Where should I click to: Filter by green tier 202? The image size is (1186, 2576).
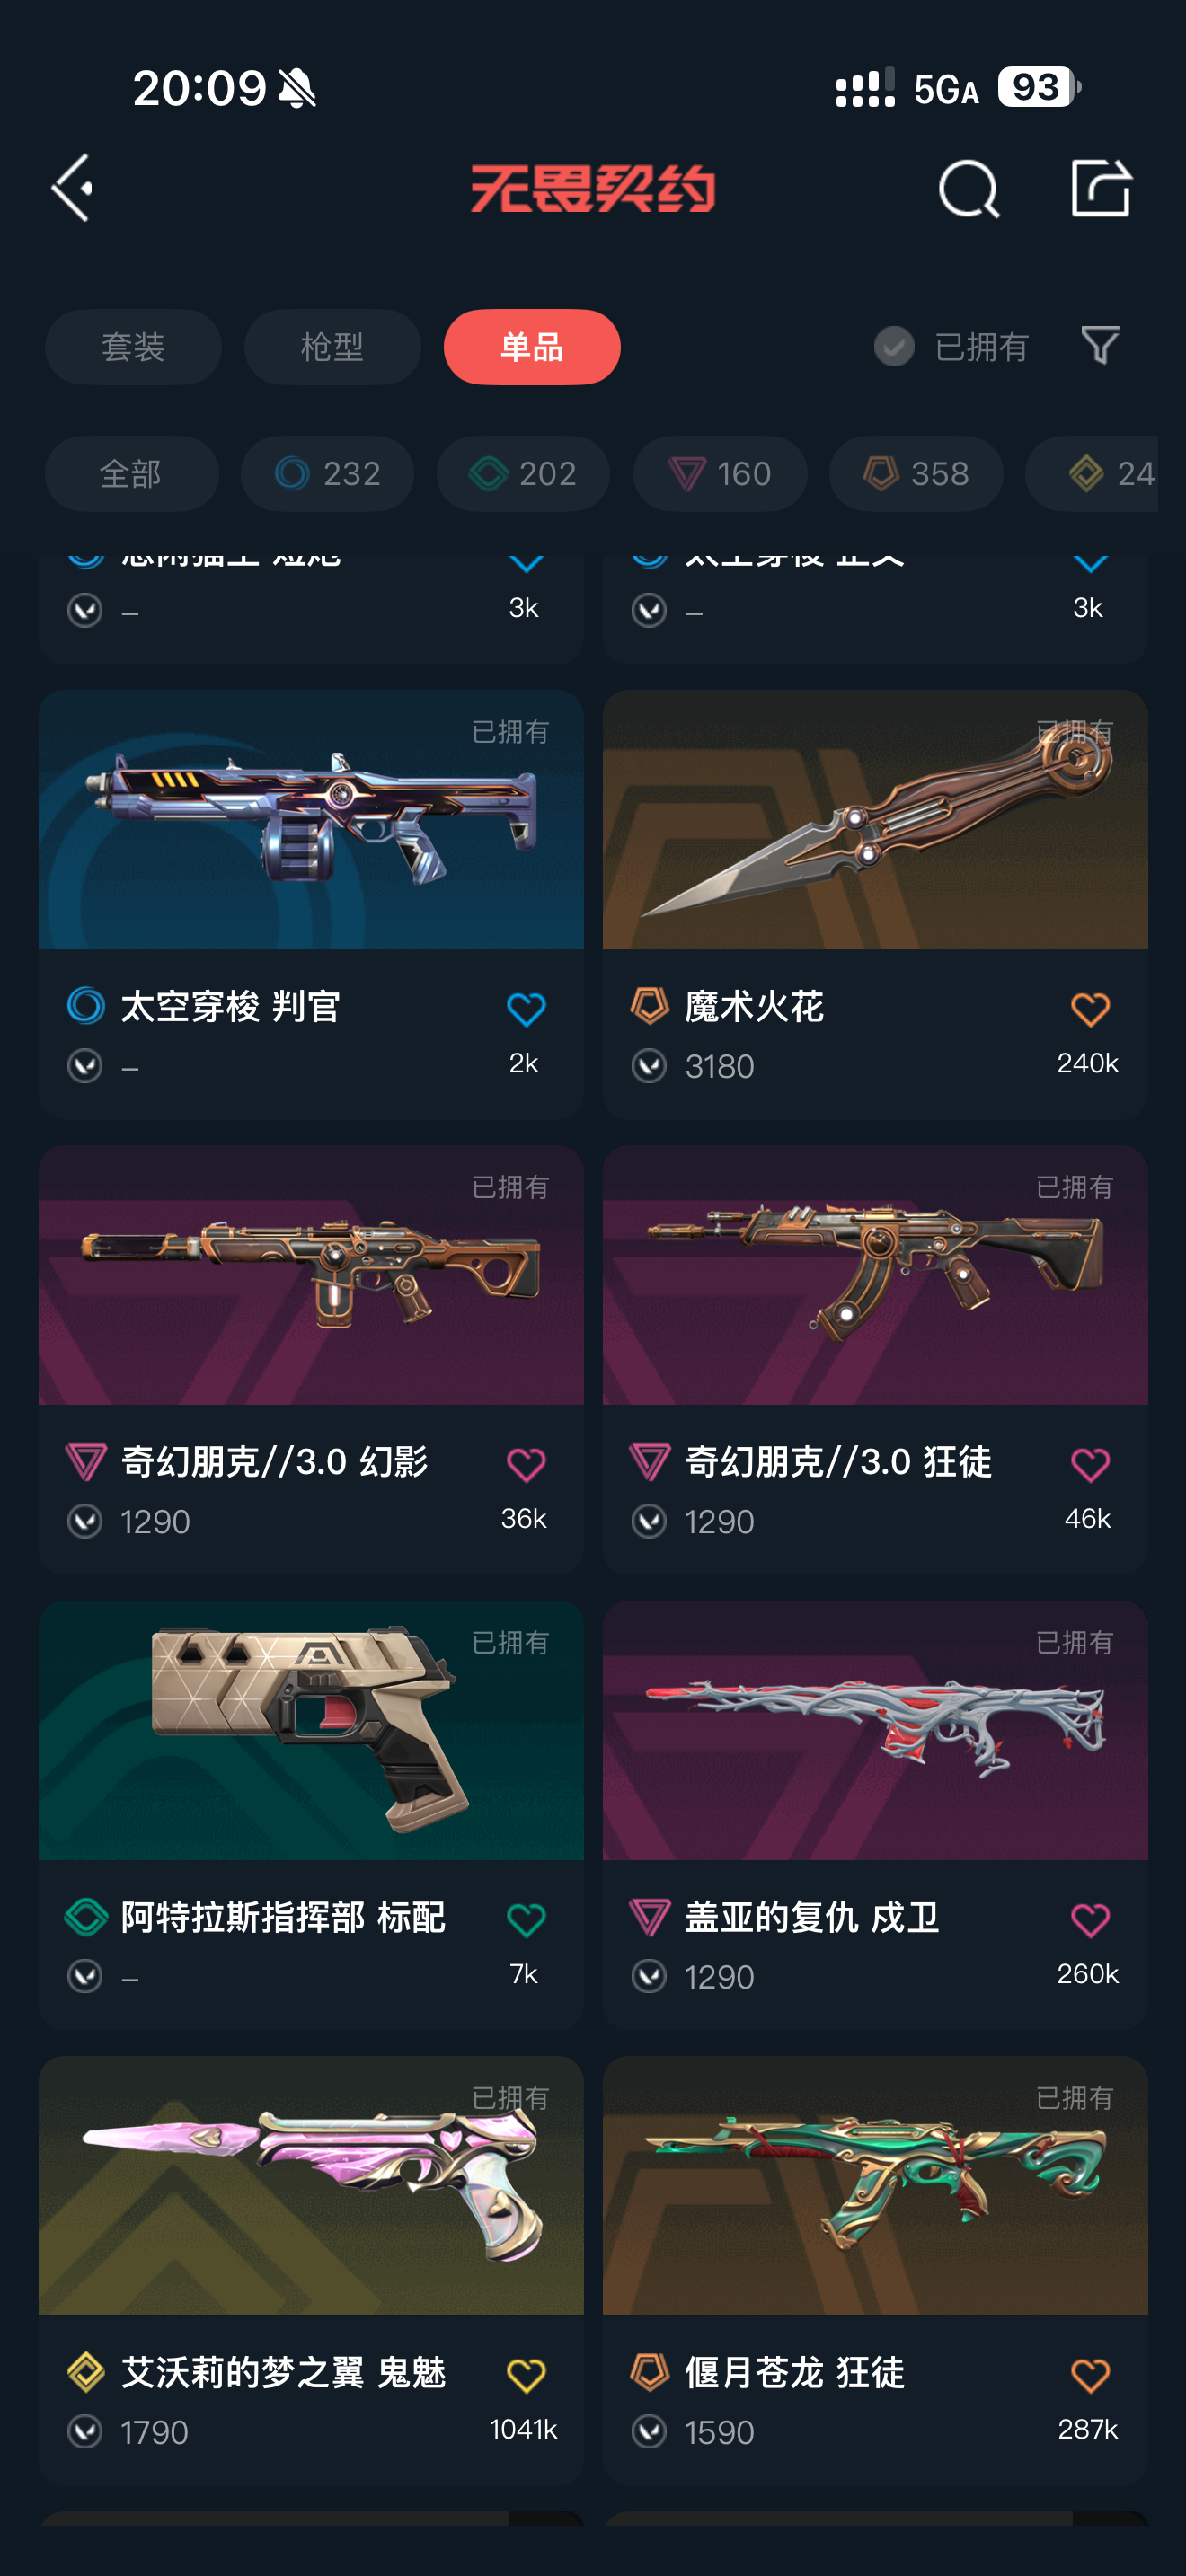pyautogui.click(x=523, y=473)
